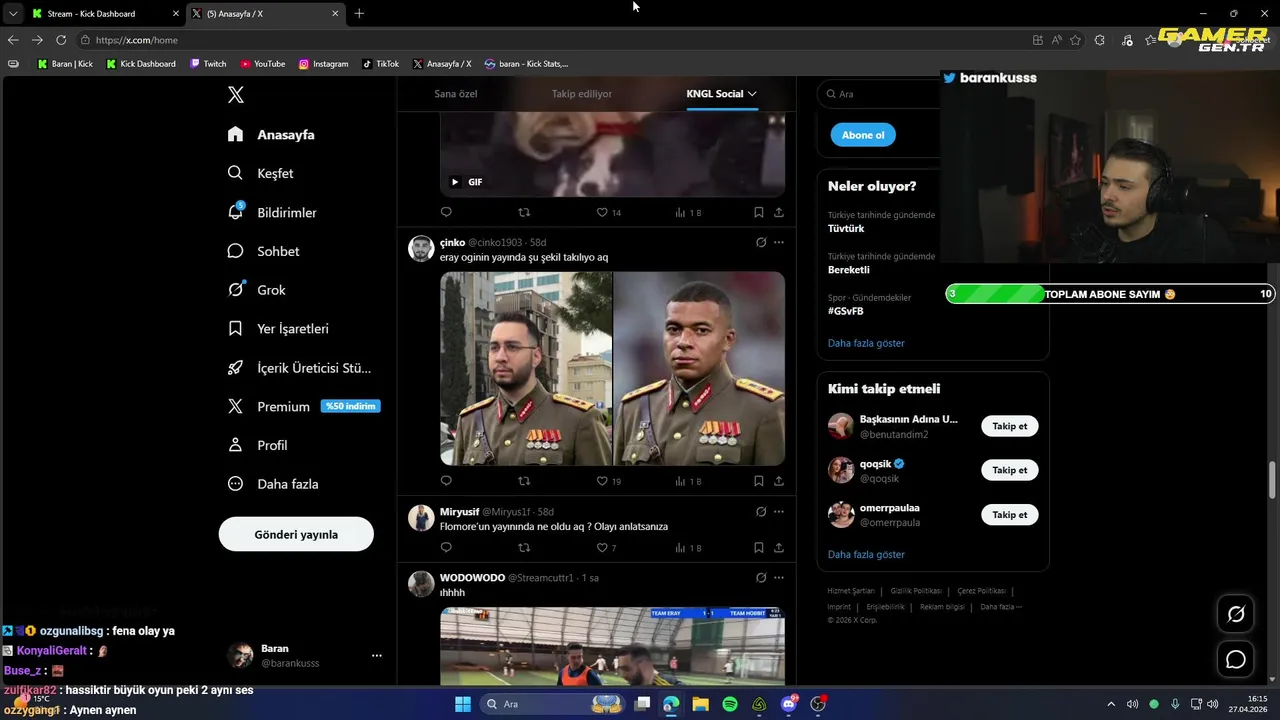Click the Abone ol button

[x=863, y=135]
